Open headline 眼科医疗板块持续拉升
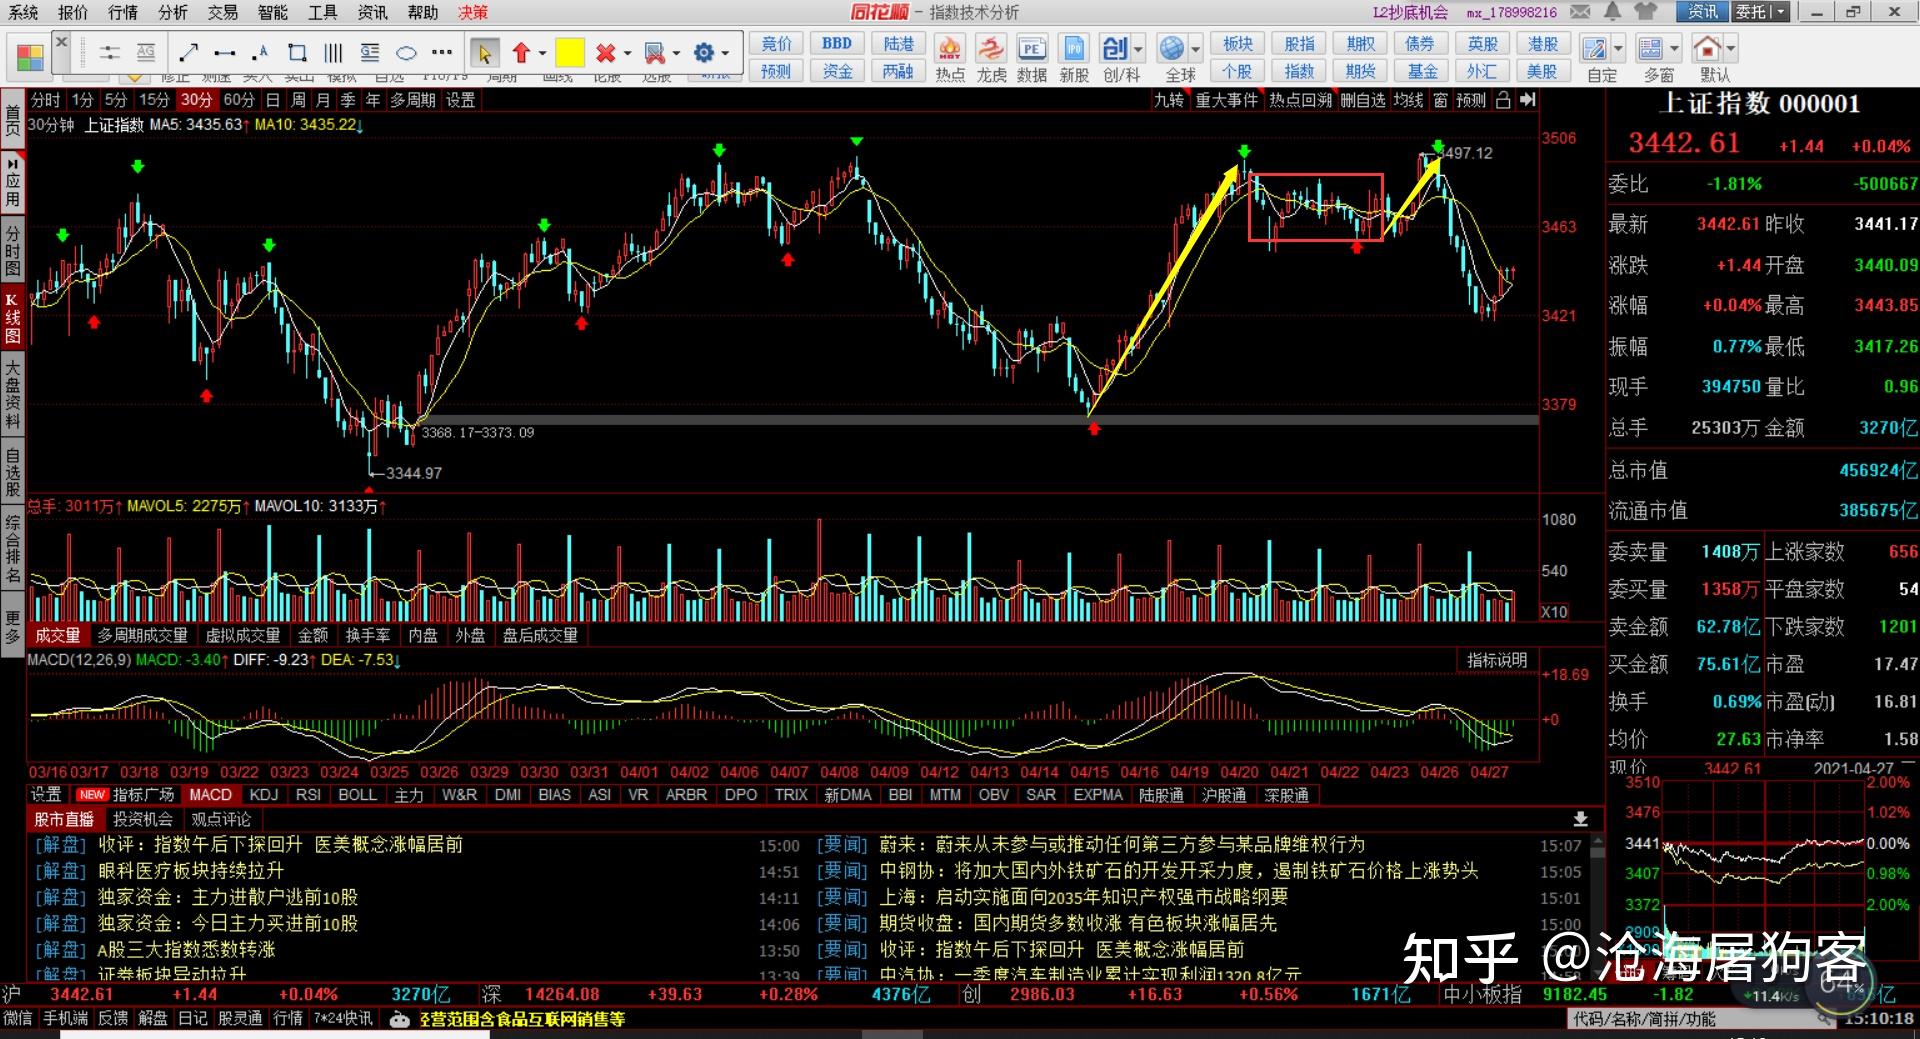The width and height of the screenshot is (1920, 1039). coord(191,871)
